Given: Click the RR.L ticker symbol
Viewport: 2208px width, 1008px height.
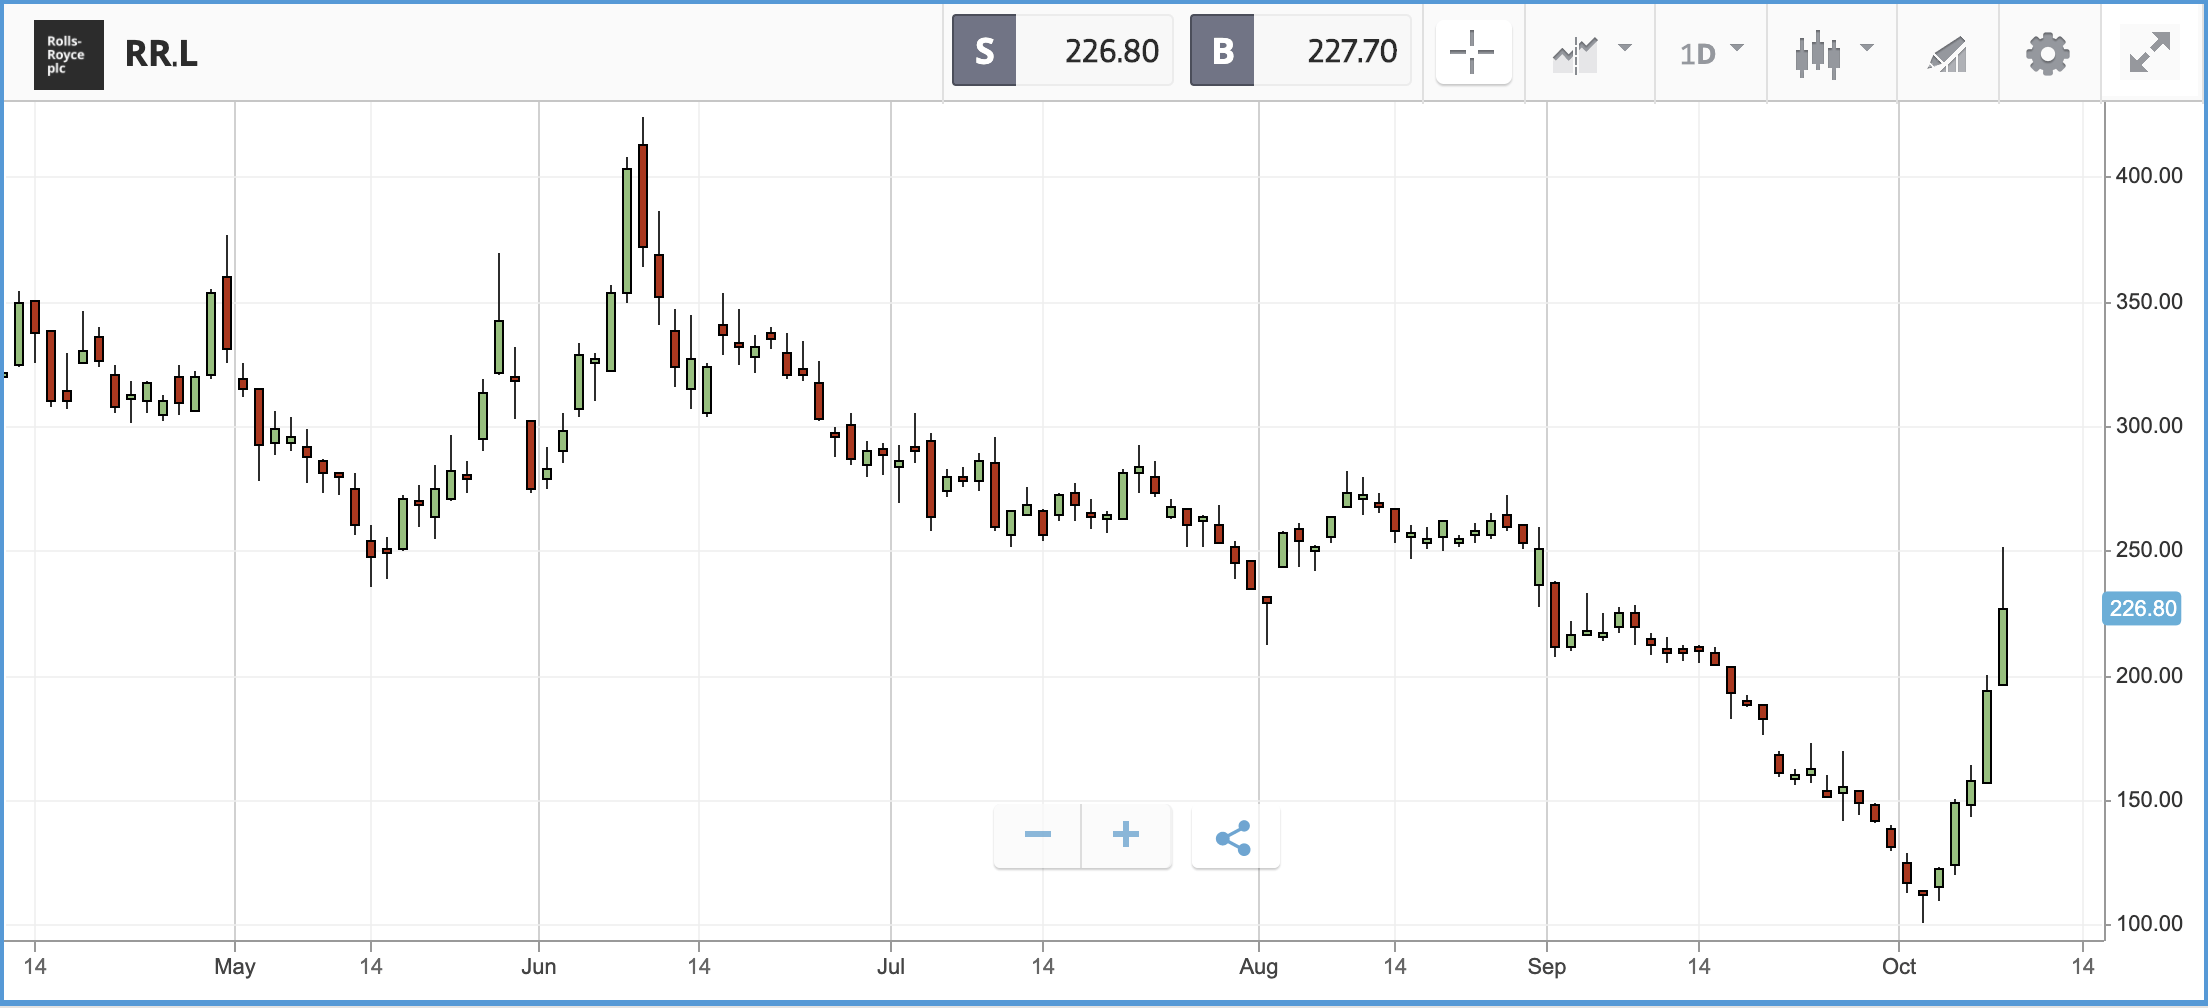Looking at the screenshot, I should point(161,54).
